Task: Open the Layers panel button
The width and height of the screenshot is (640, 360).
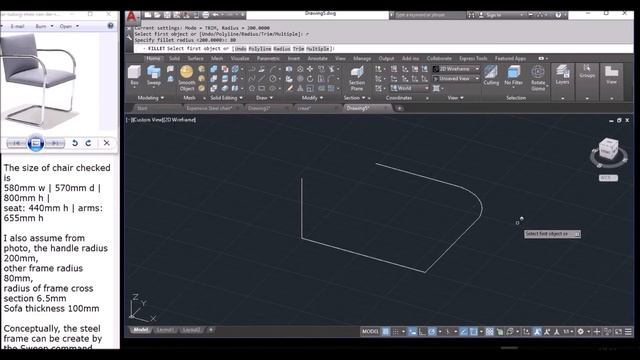Action: pyautogui.click(x=562, y=75)
